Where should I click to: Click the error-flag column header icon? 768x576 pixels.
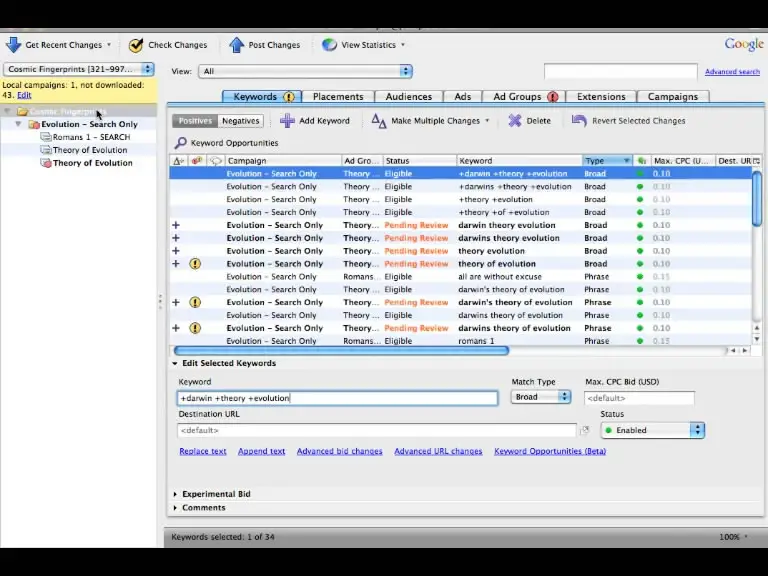pos(197,161)
